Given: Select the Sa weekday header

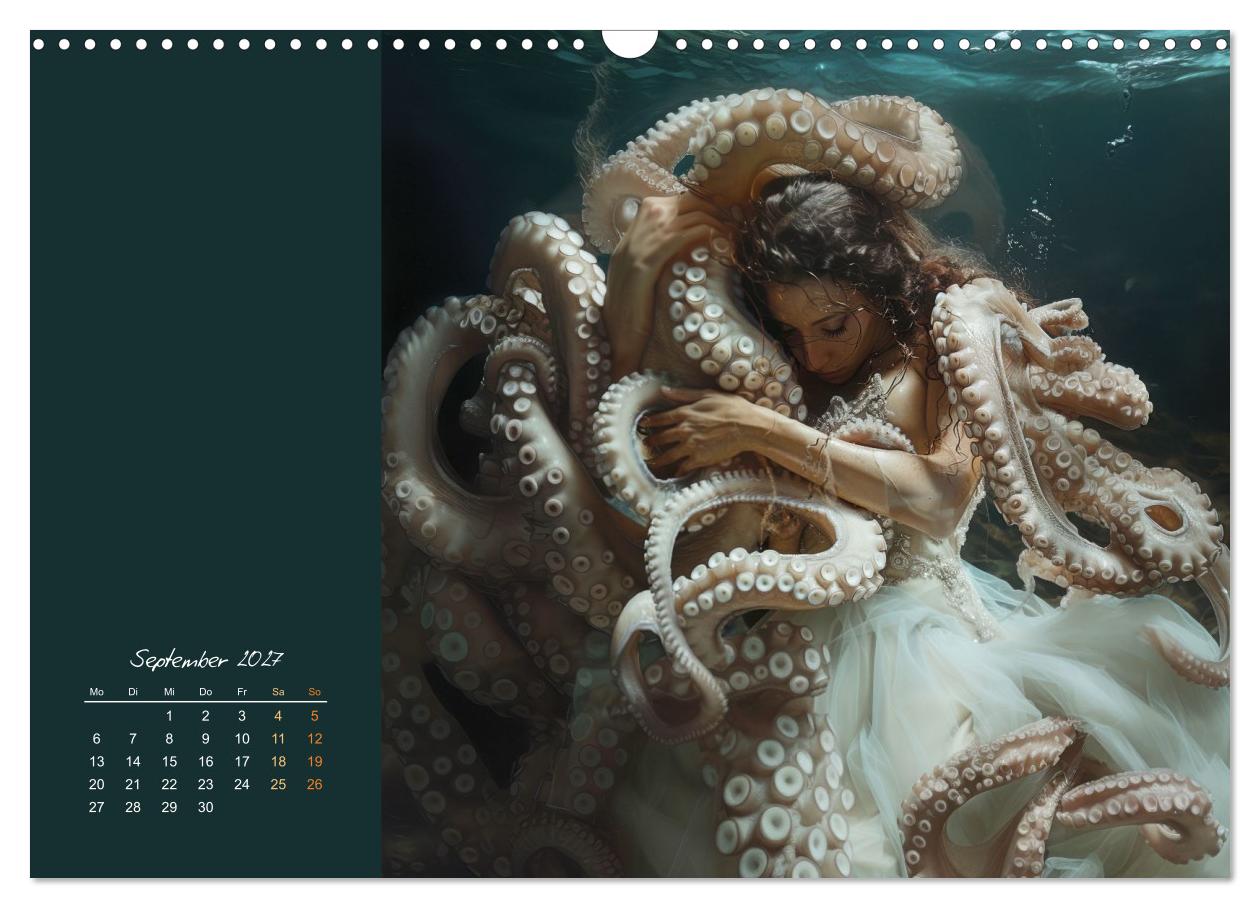Looking at the screenshot, I should point(278,692).
